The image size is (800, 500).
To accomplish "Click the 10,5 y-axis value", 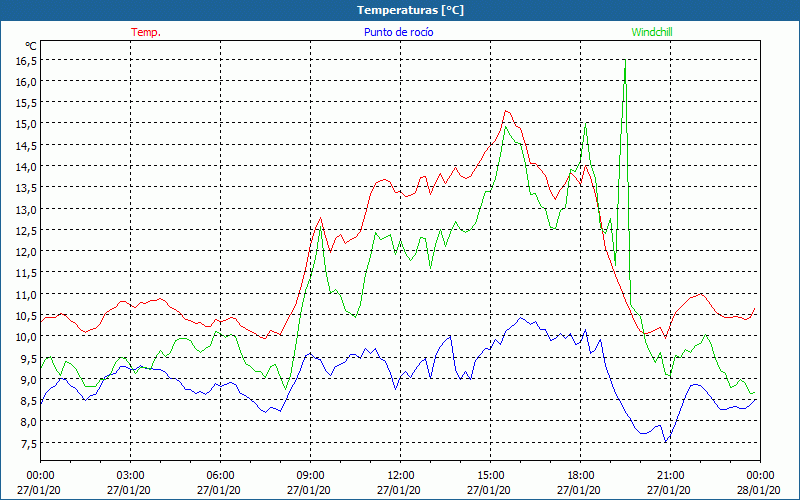I will (x=27, y=315).
